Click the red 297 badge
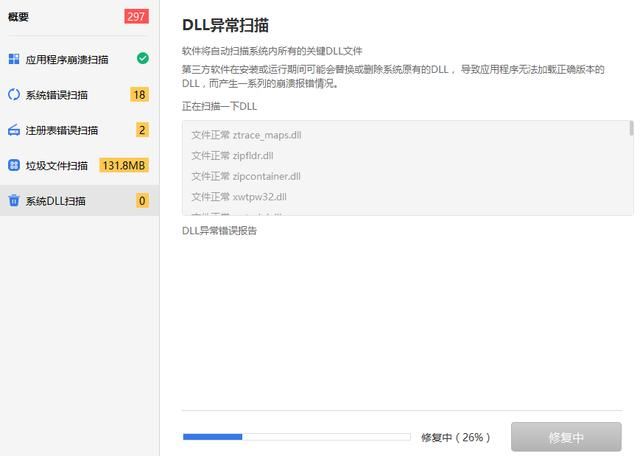This screenshot has width=640, height=456. [x=136, y=16]
